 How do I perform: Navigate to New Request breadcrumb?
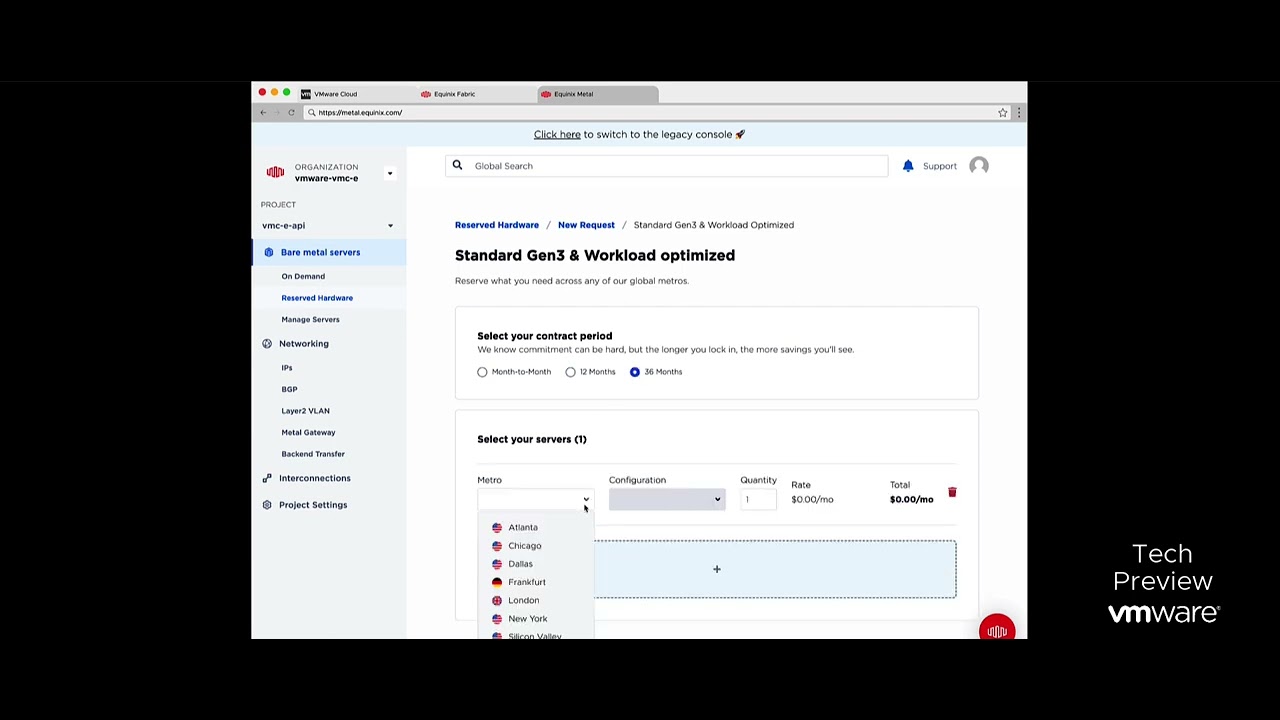pyautogui.click(x=586, y=225)
